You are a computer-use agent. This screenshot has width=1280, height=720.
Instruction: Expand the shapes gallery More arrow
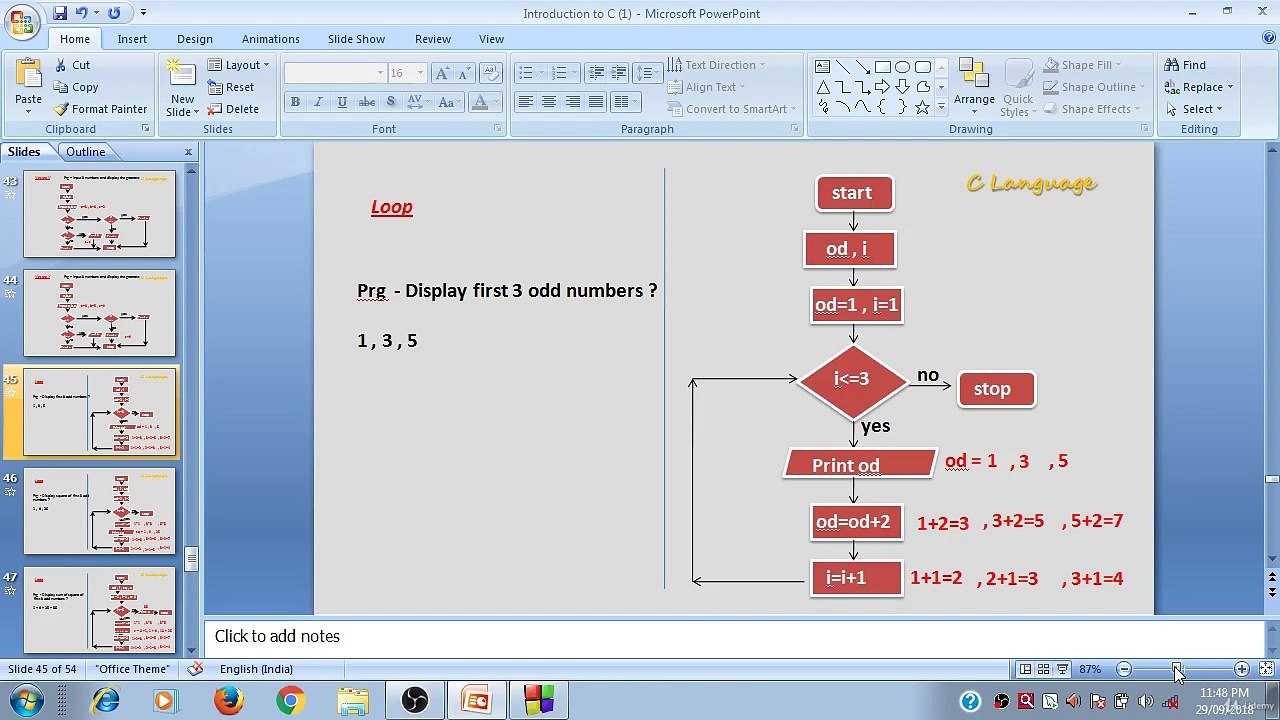[941, 109]
